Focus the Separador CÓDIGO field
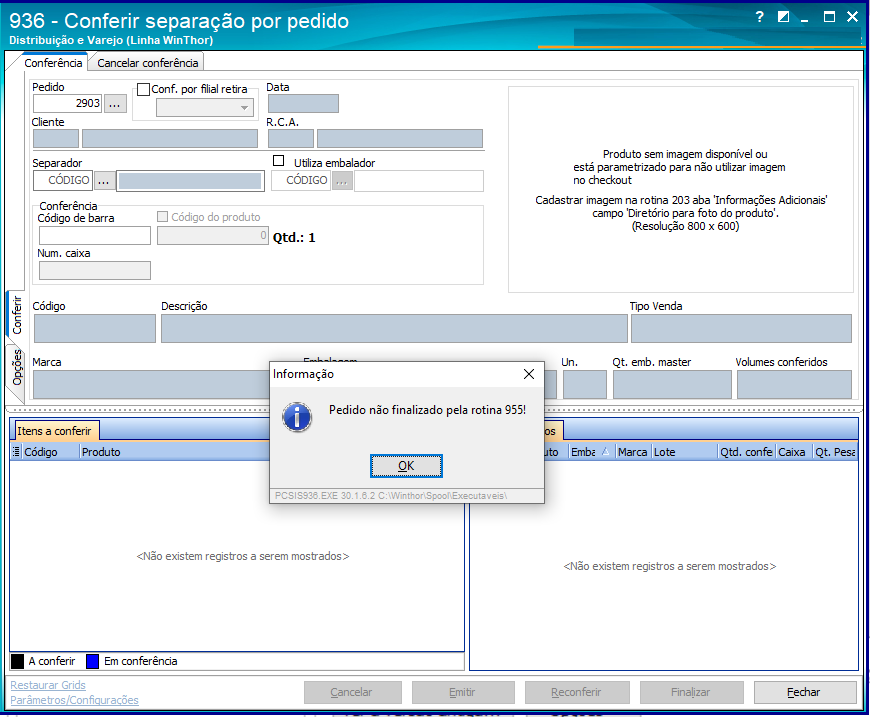Image resolution: width=870 pixels, height=717 pixels. pyautogui.click(x=63, y=180)
